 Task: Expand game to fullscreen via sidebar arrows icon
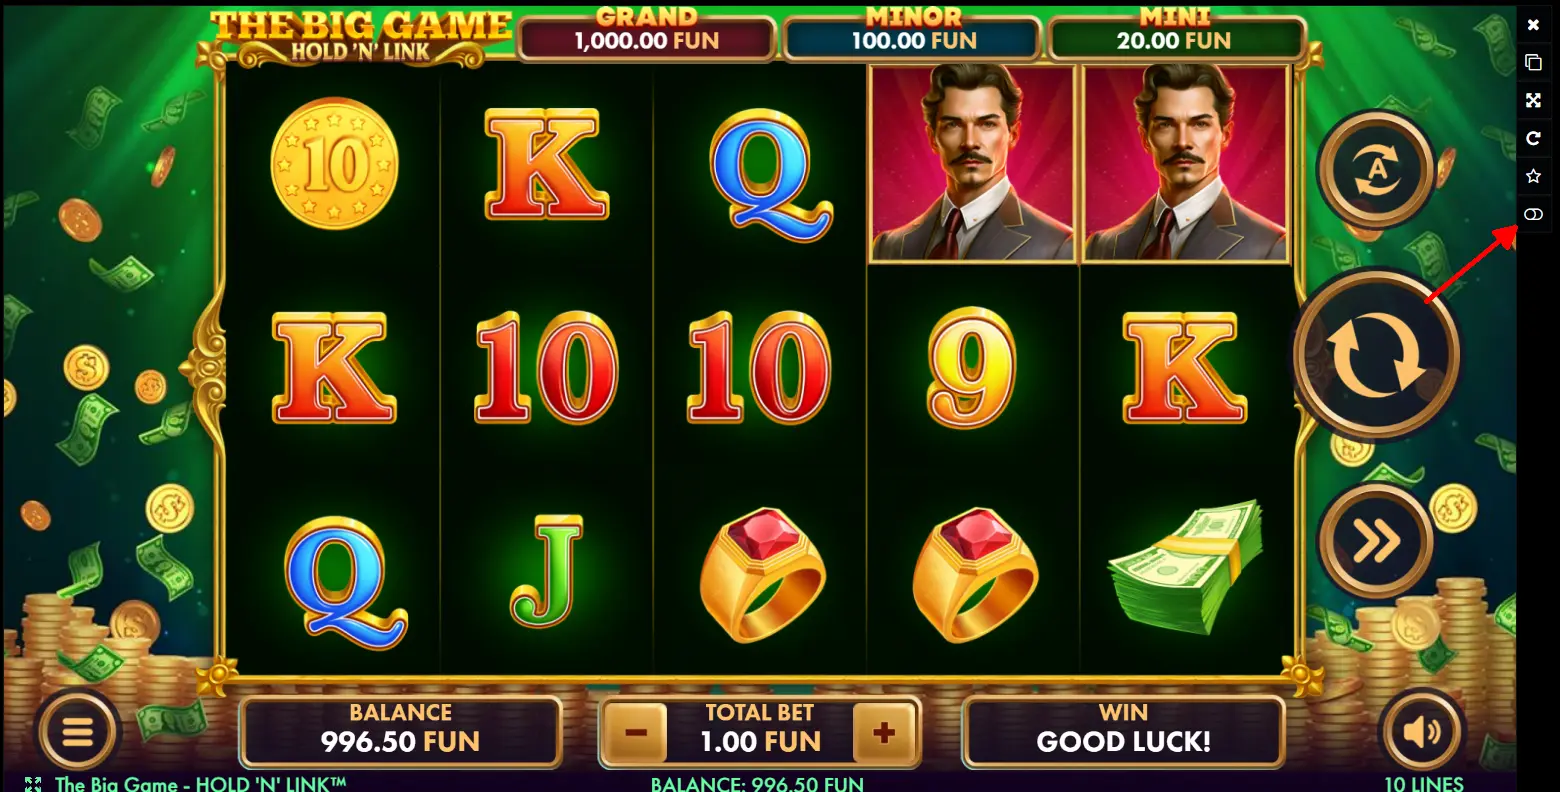(x=1533, y=100)
